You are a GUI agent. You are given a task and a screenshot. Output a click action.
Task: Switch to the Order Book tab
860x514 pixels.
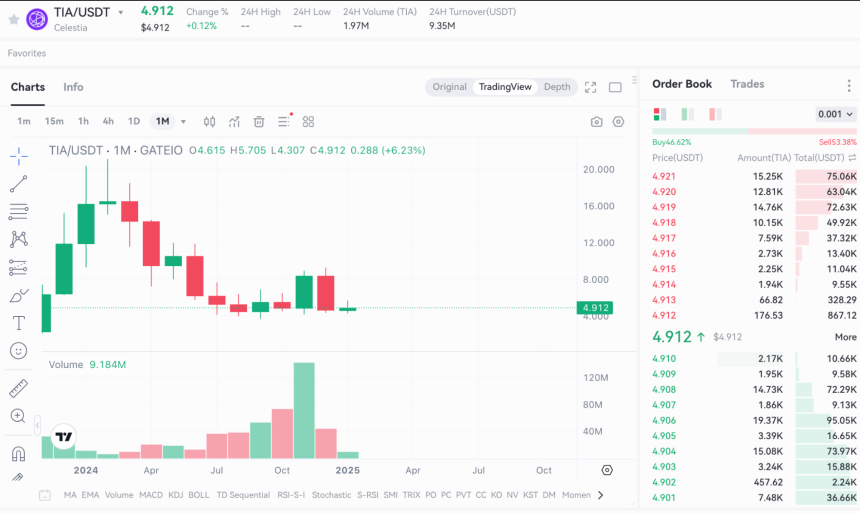(x=682, y=84)
